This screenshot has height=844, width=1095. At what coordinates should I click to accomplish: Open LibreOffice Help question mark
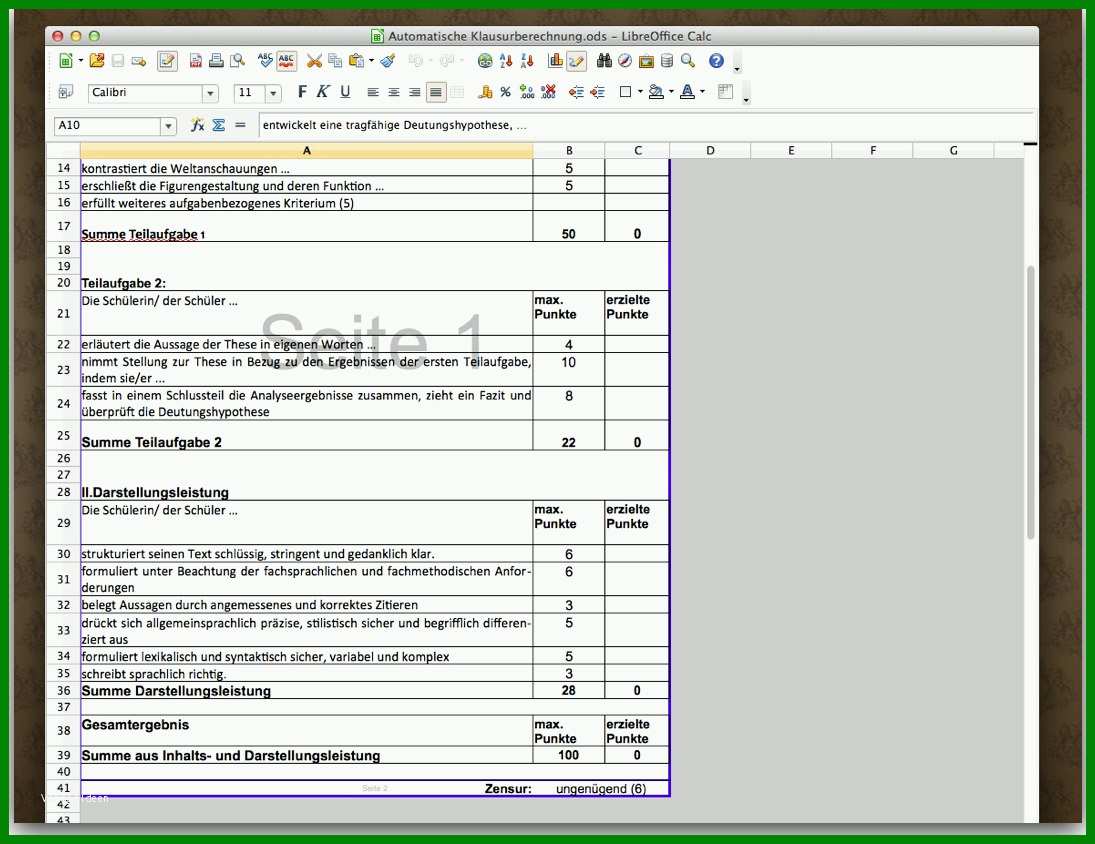(x=716, y=61)
